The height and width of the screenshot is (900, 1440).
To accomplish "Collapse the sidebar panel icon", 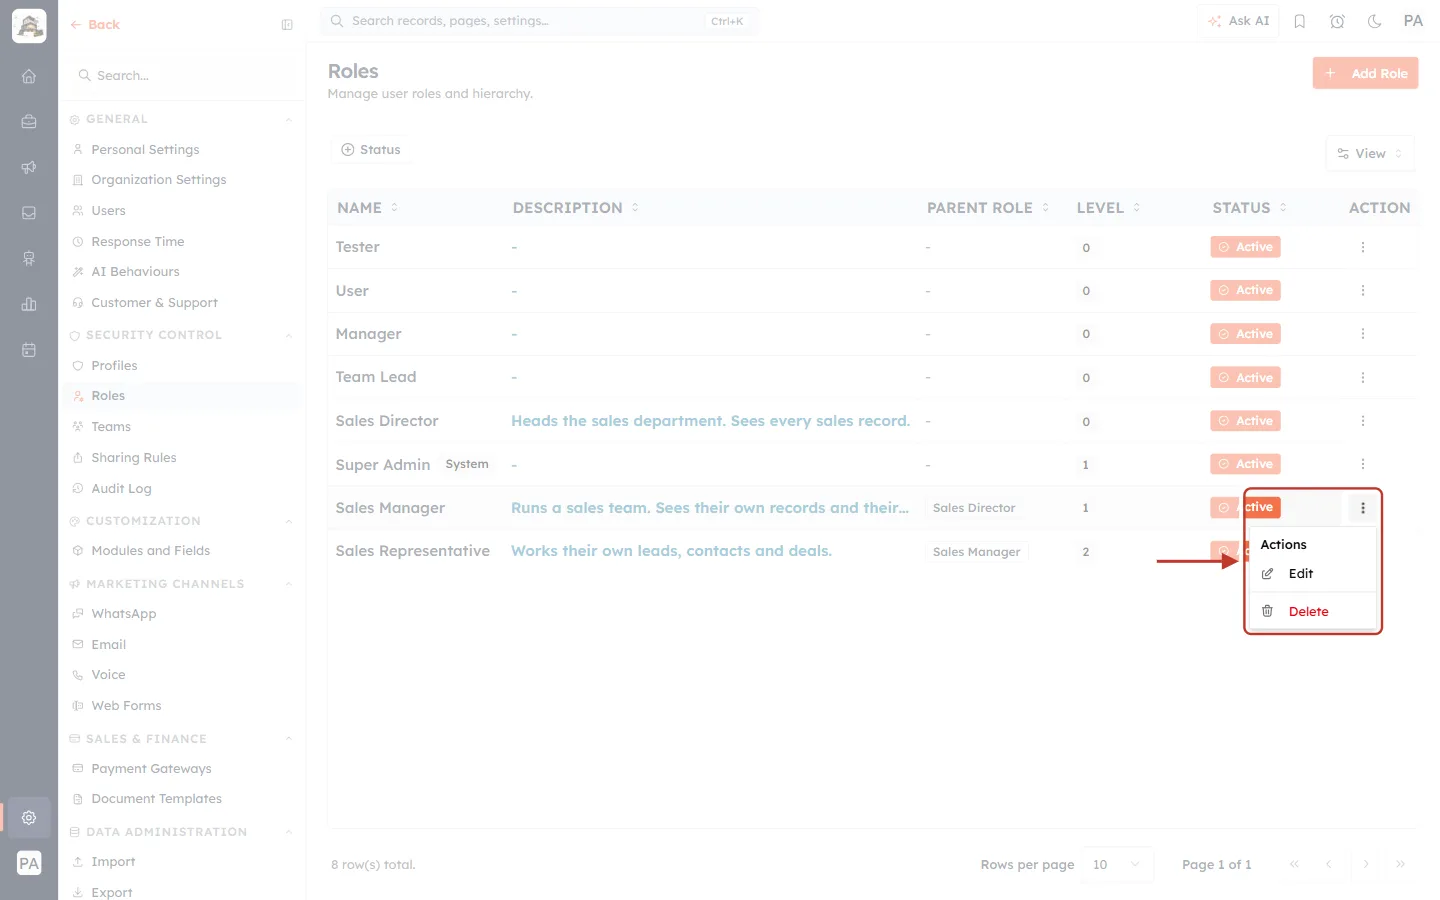I will point(287,25).
